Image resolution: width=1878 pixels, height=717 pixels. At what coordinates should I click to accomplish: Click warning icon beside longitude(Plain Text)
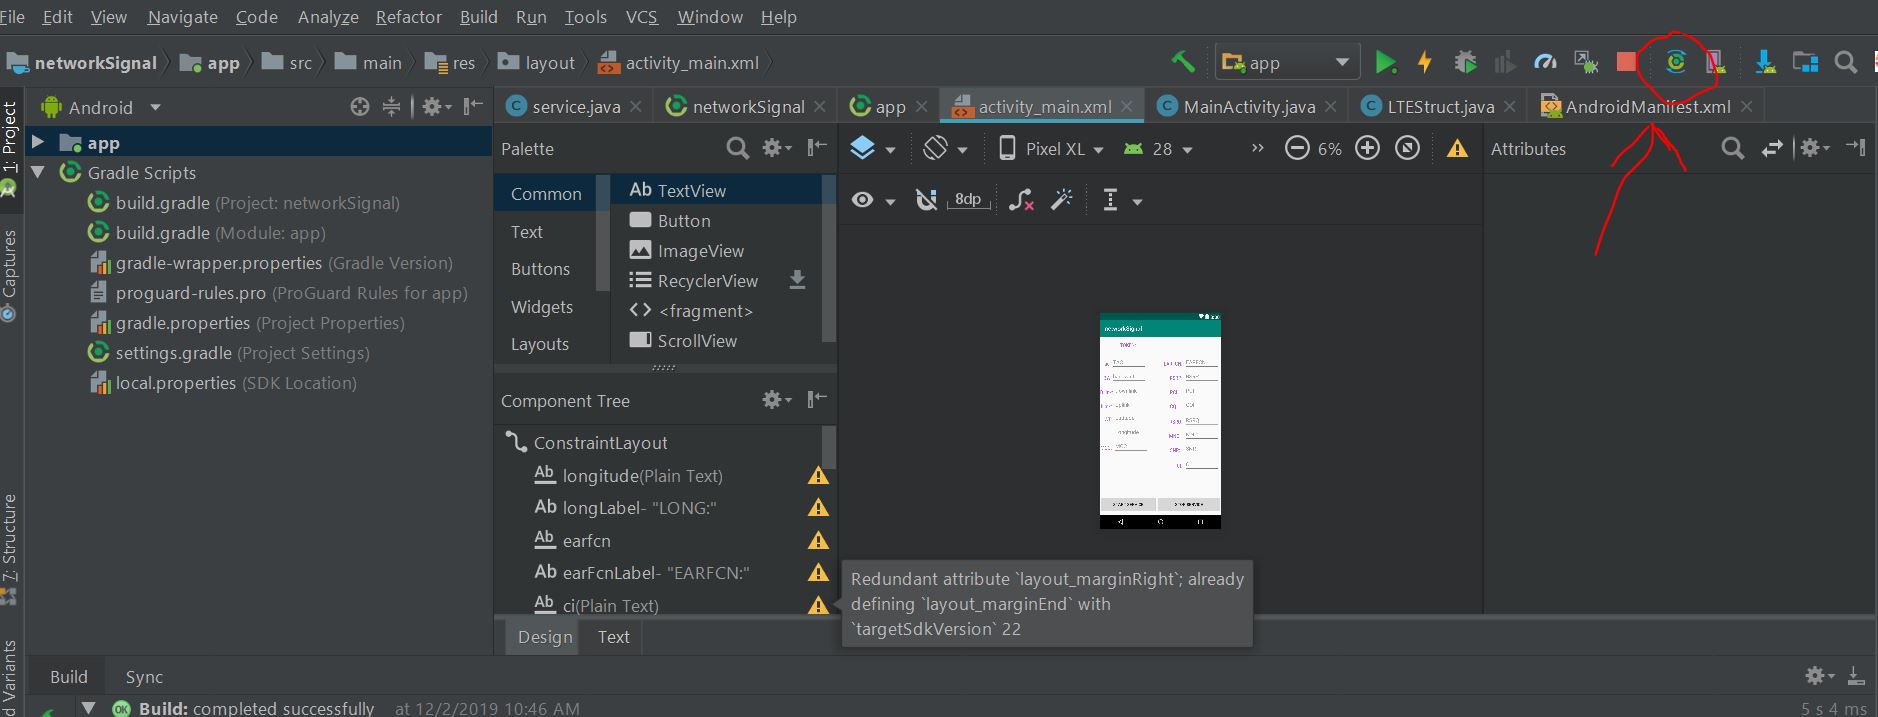(818, 476)
